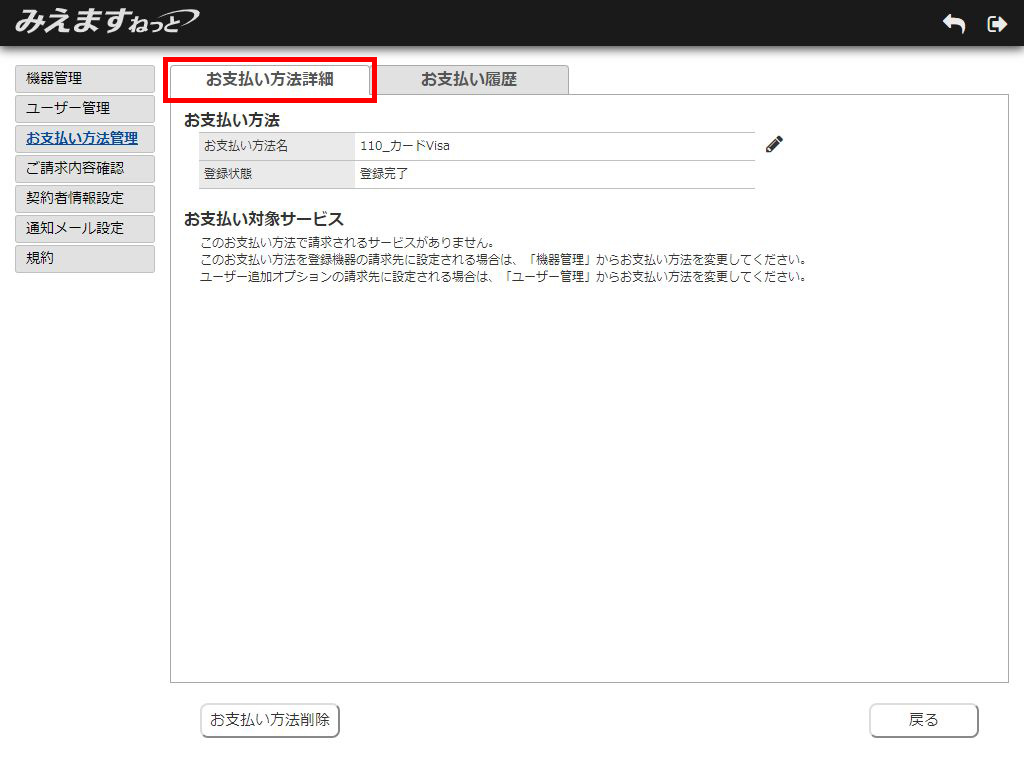Open 通知メール設定 settings page
Image resolution: width=1024 pixels, height=768 pixels.
click(85, 228)
